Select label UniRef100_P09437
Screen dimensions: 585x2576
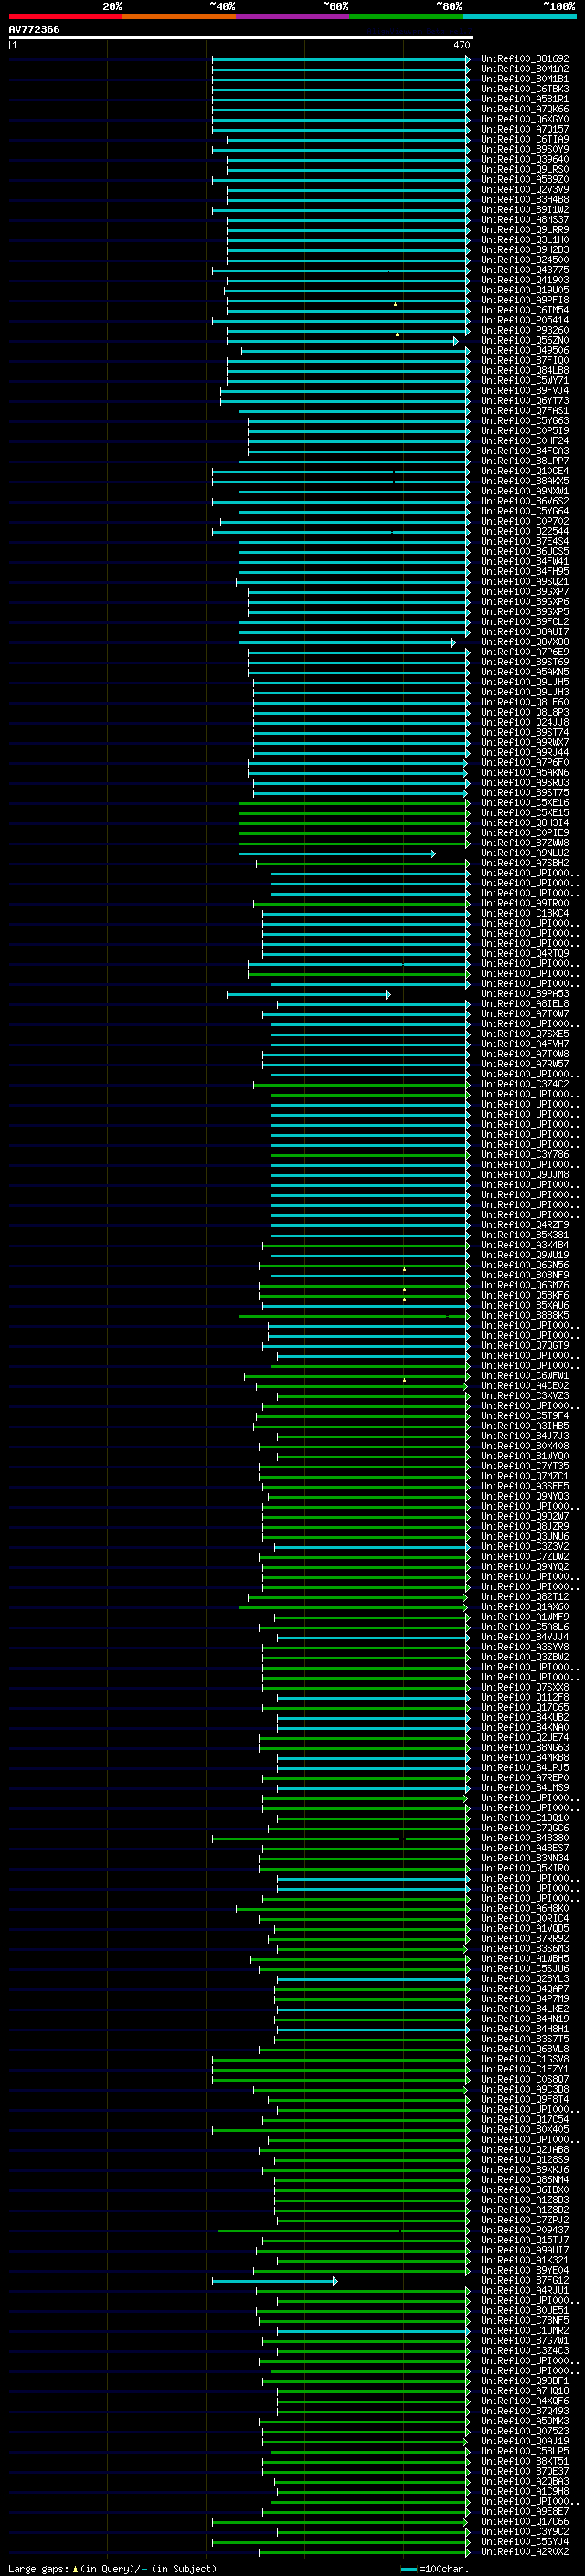pyautogui.click(x=524, y=2230)
